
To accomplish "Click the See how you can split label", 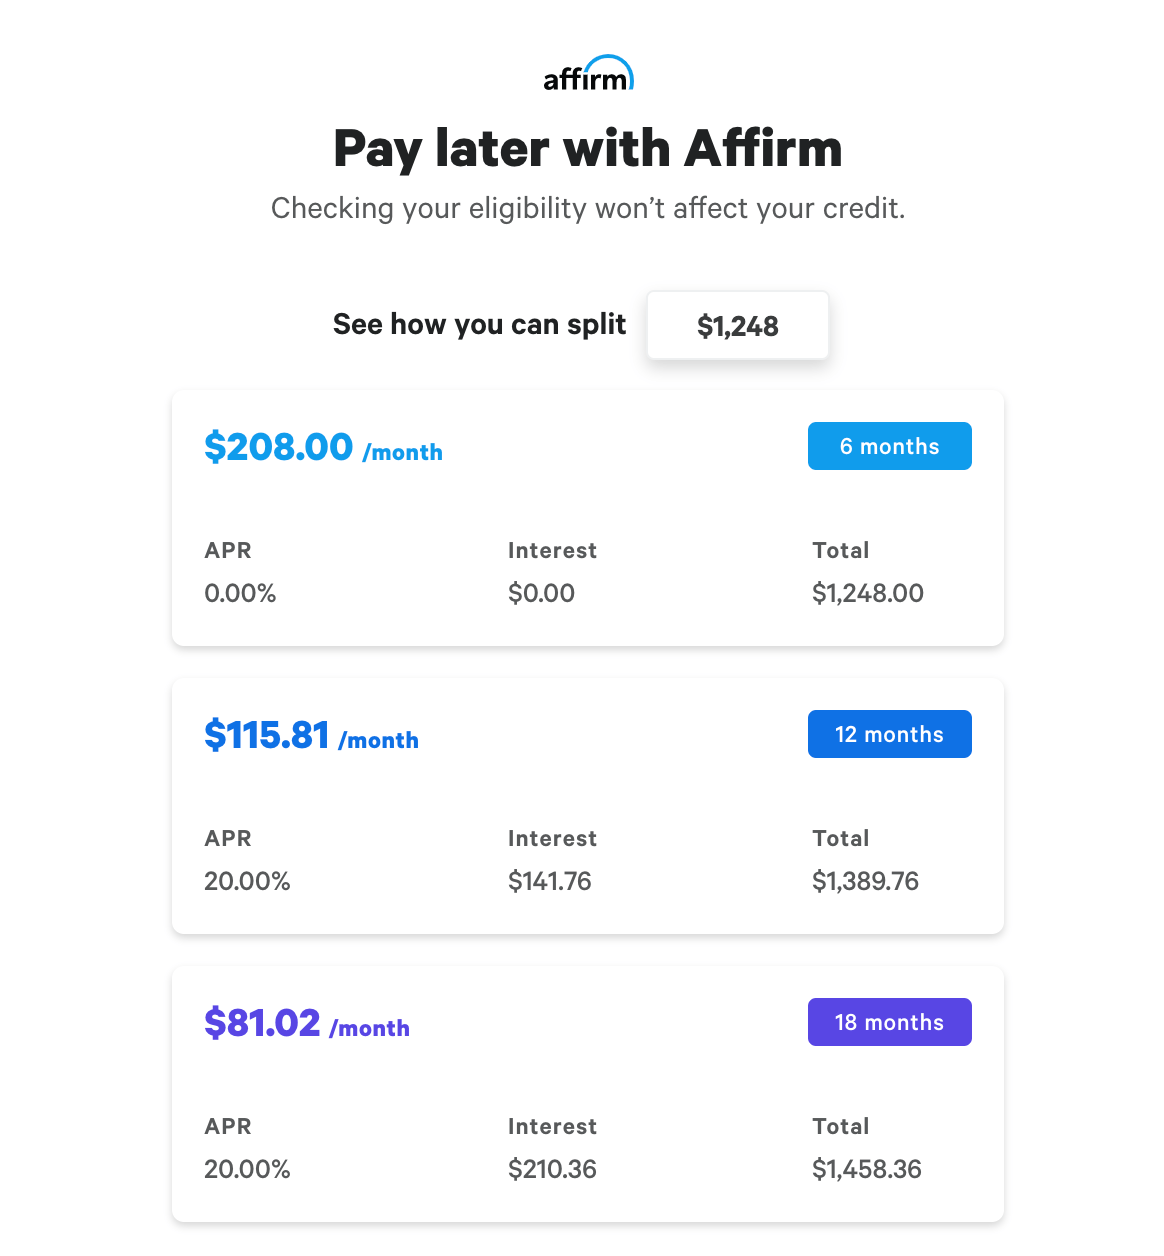I will pos(480,324).
